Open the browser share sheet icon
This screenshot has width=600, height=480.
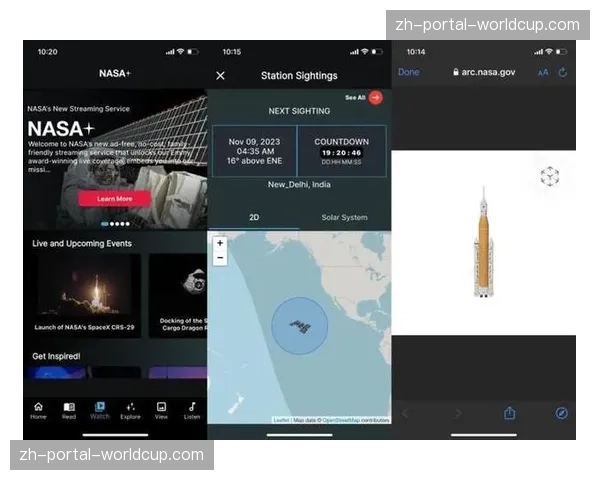[509, 413]
